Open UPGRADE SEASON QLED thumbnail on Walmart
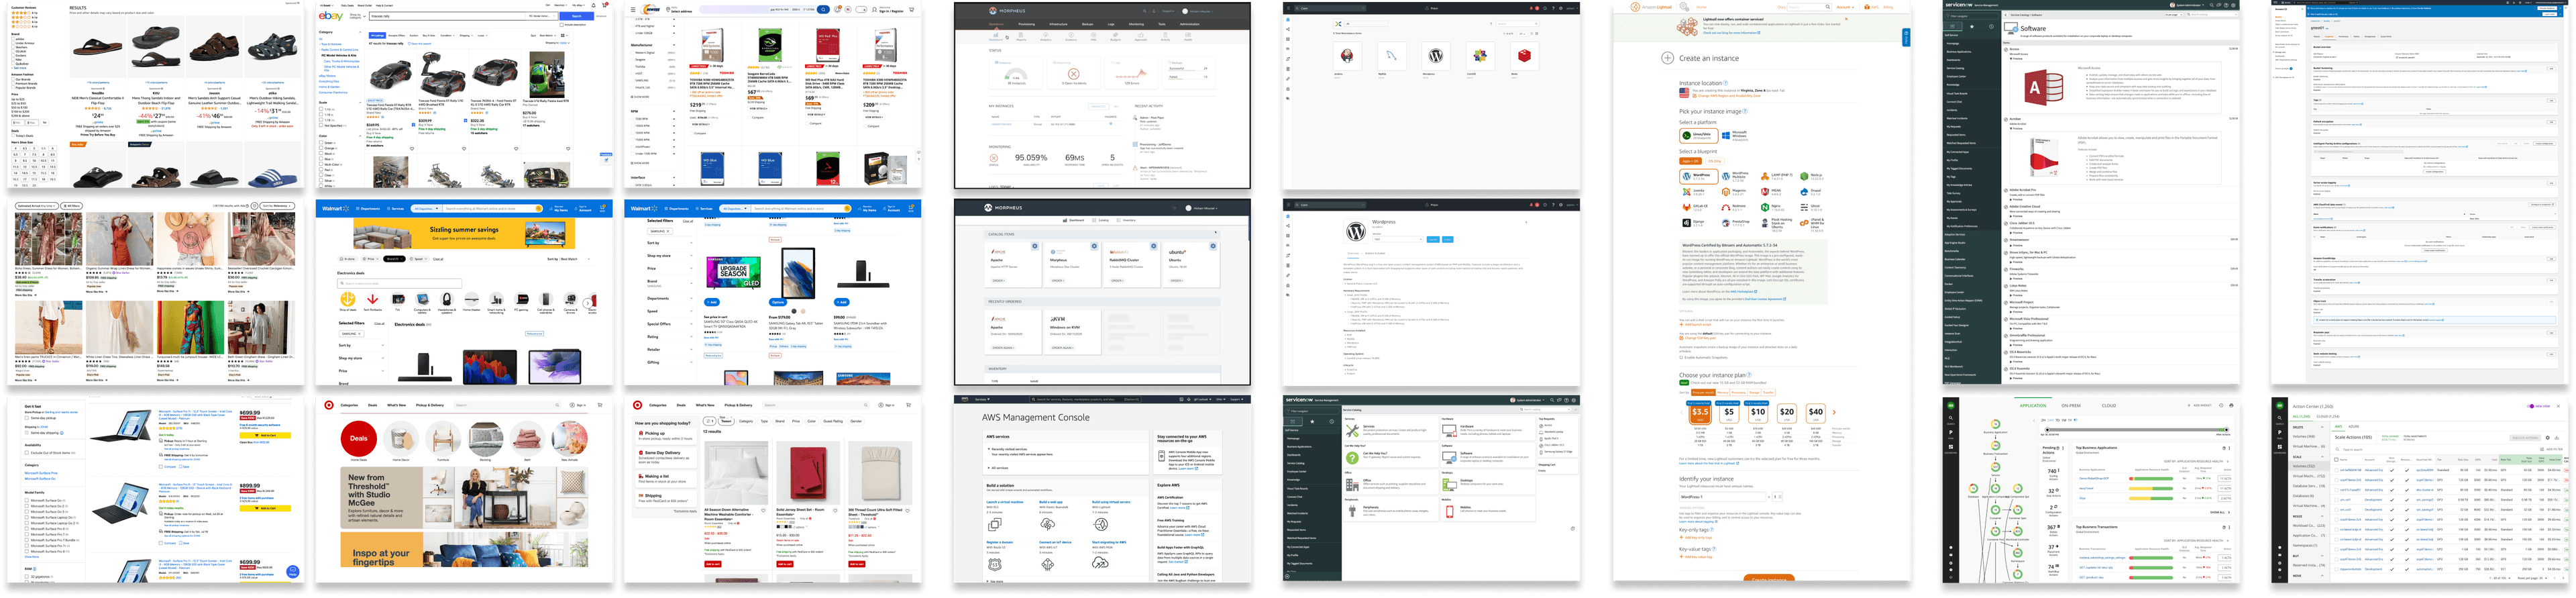This screenshot has height=598, width=2576. [733, 272]
